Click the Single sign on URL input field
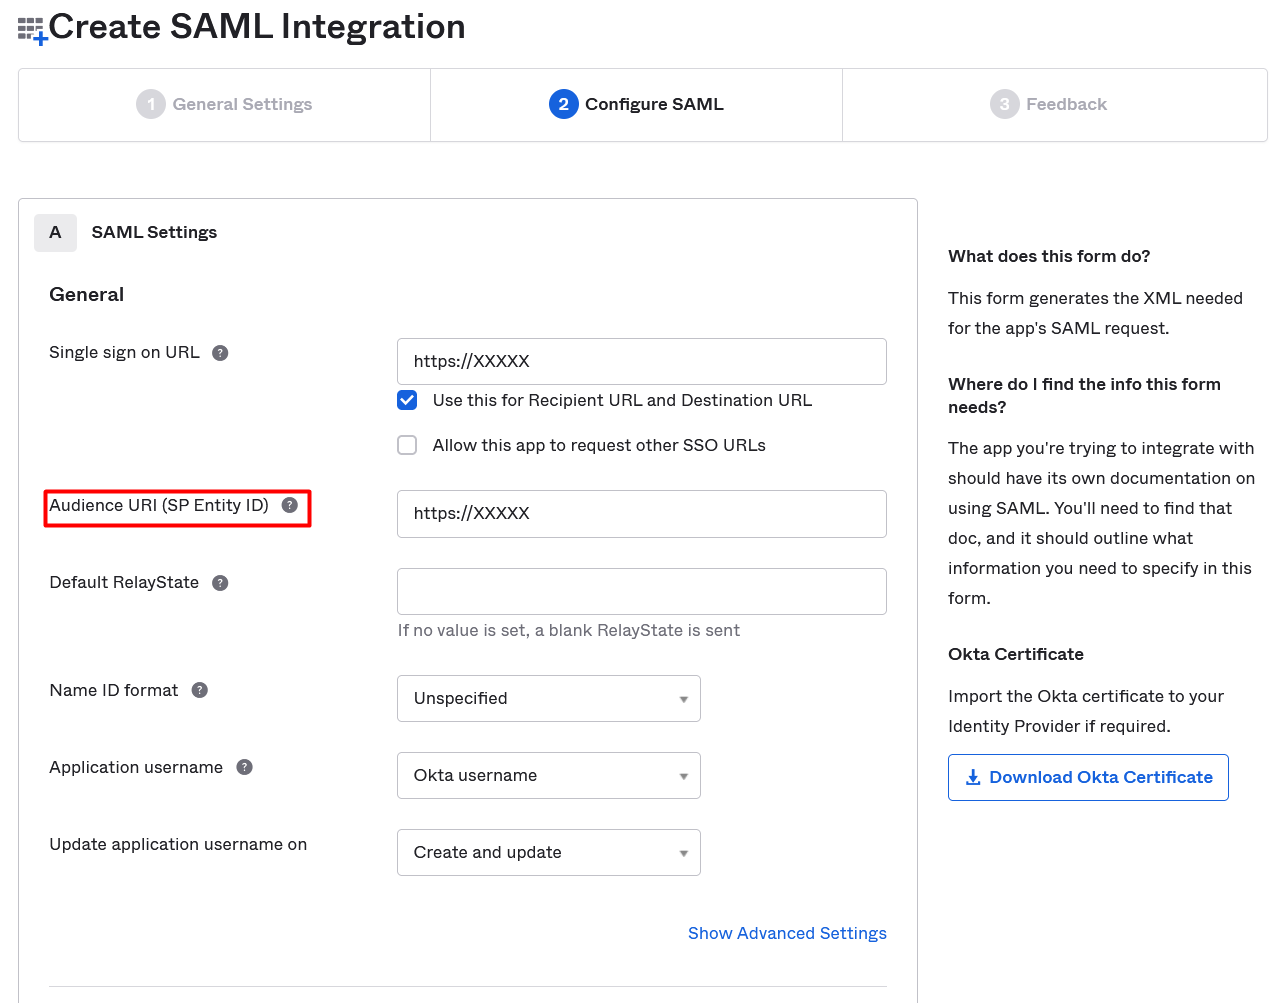Viewport: 1281px width, 1003px height. [x=641, y=361]
